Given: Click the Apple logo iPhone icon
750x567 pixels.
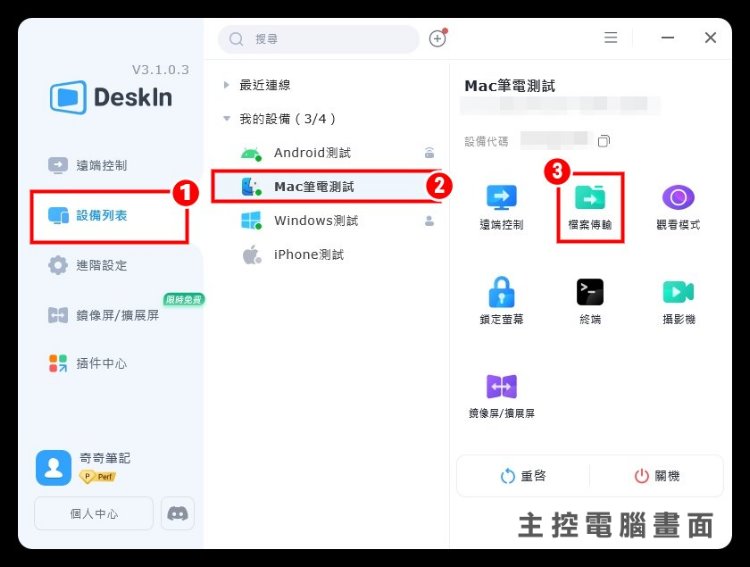Looking at the screenshot, I should click(252, 255).
